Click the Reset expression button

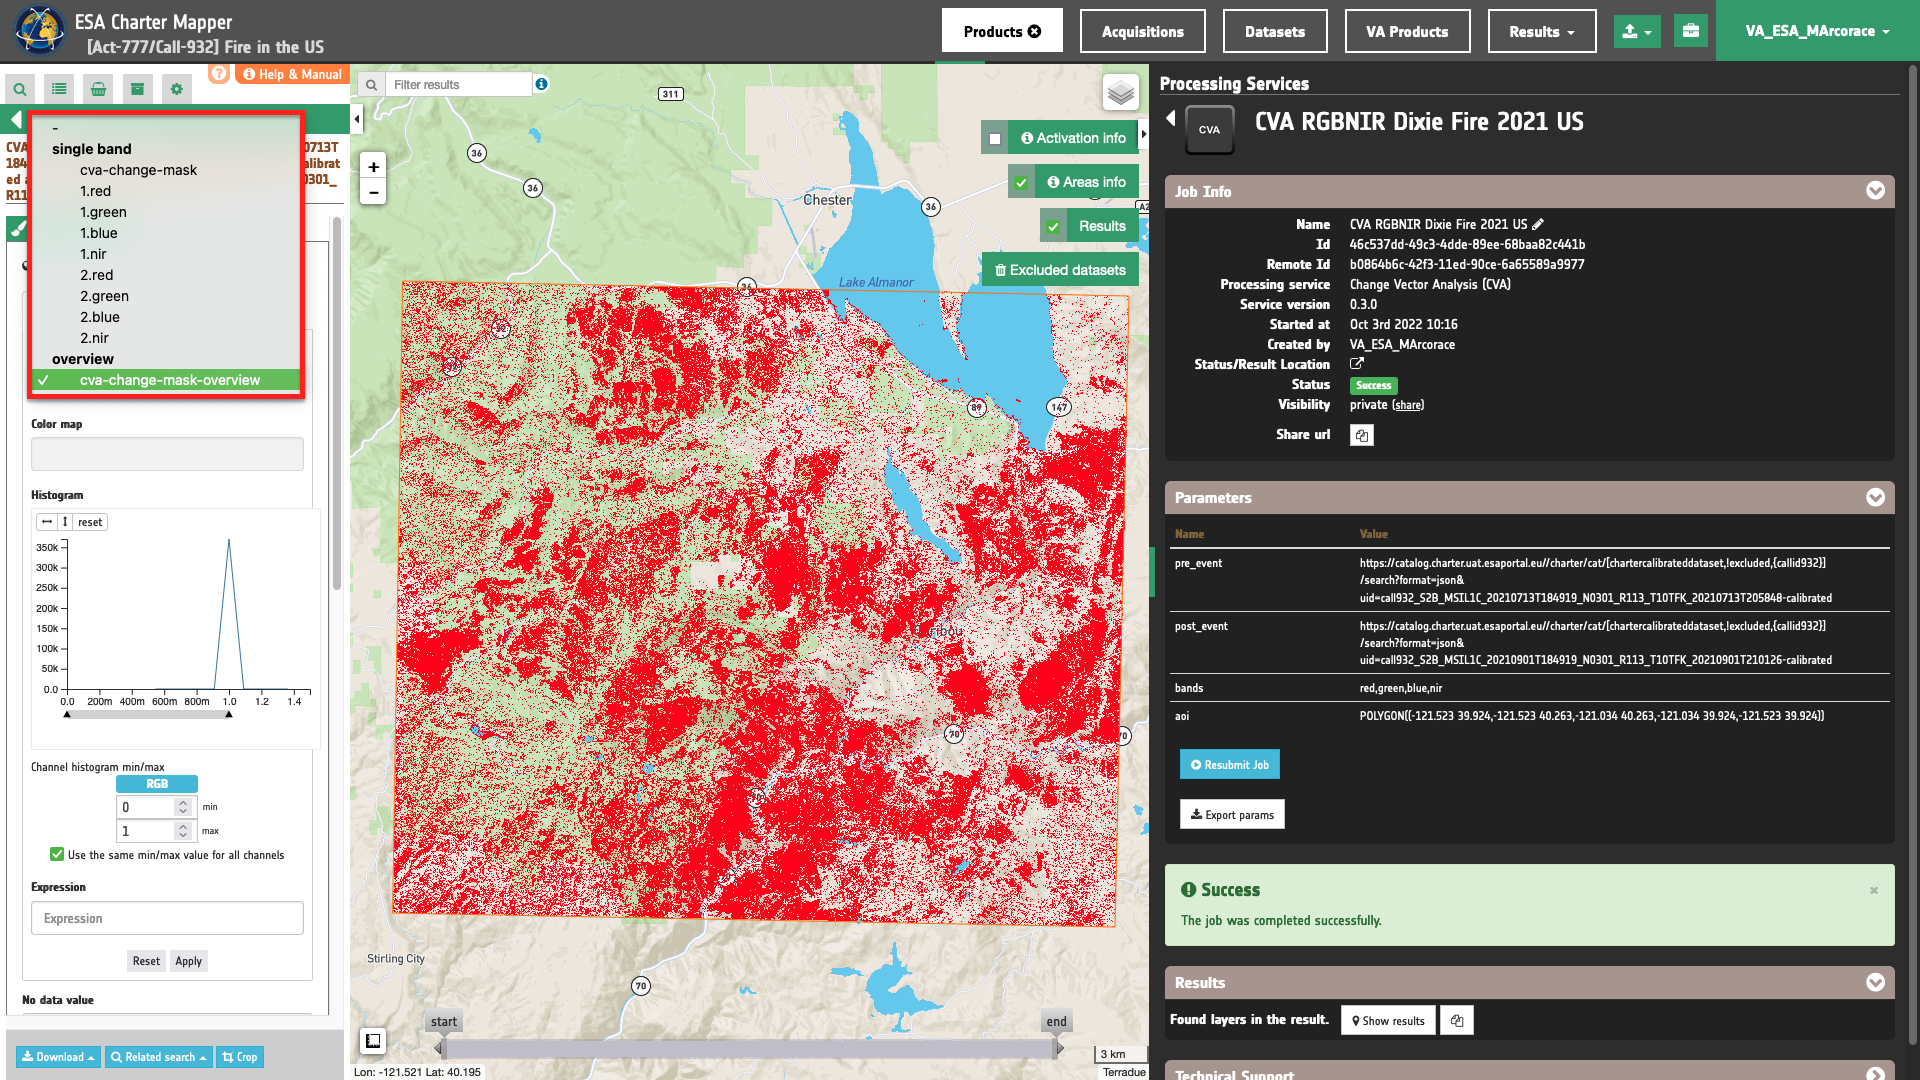[x=146, y=961]
